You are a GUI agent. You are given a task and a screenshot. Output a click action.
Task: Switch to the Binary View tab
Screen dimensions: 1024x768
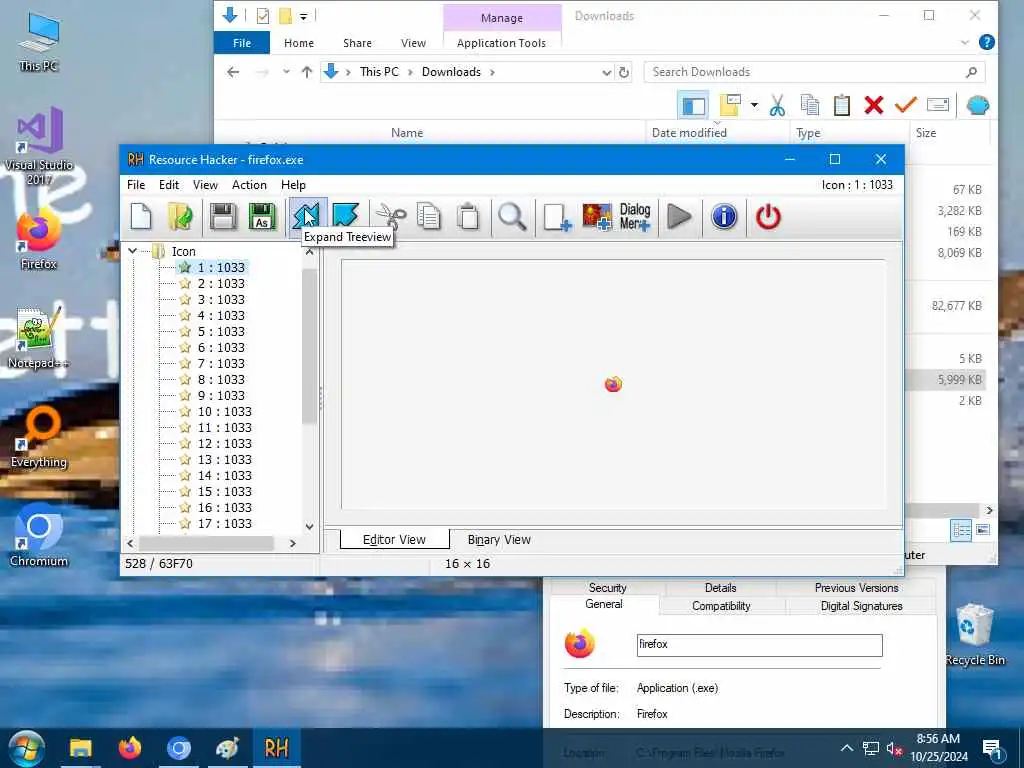click(499, 539)
